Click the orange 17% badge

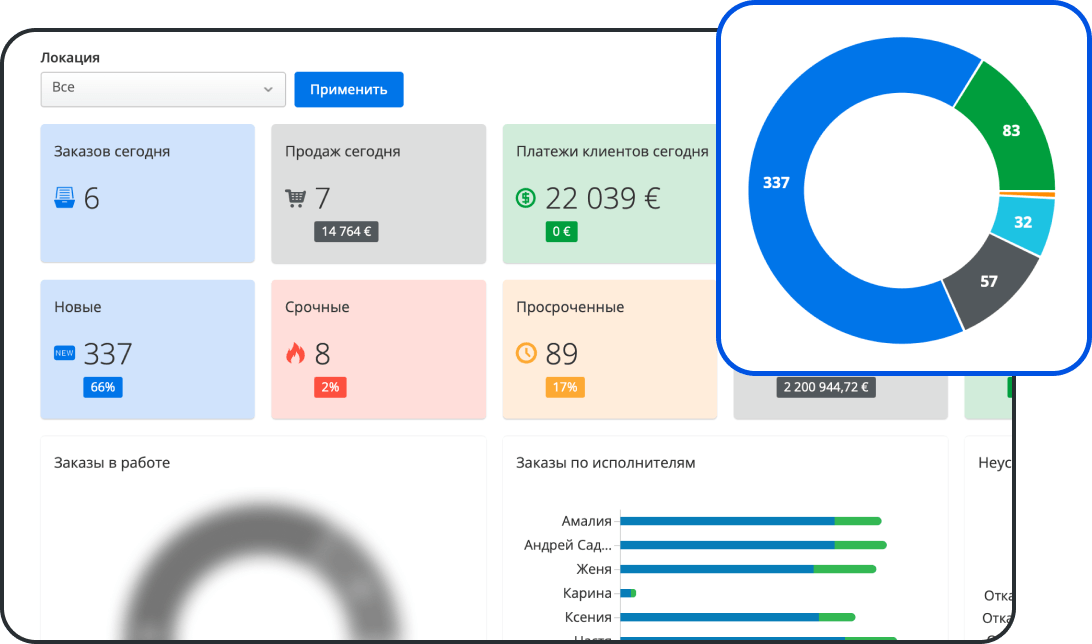(x=565, y=387)
